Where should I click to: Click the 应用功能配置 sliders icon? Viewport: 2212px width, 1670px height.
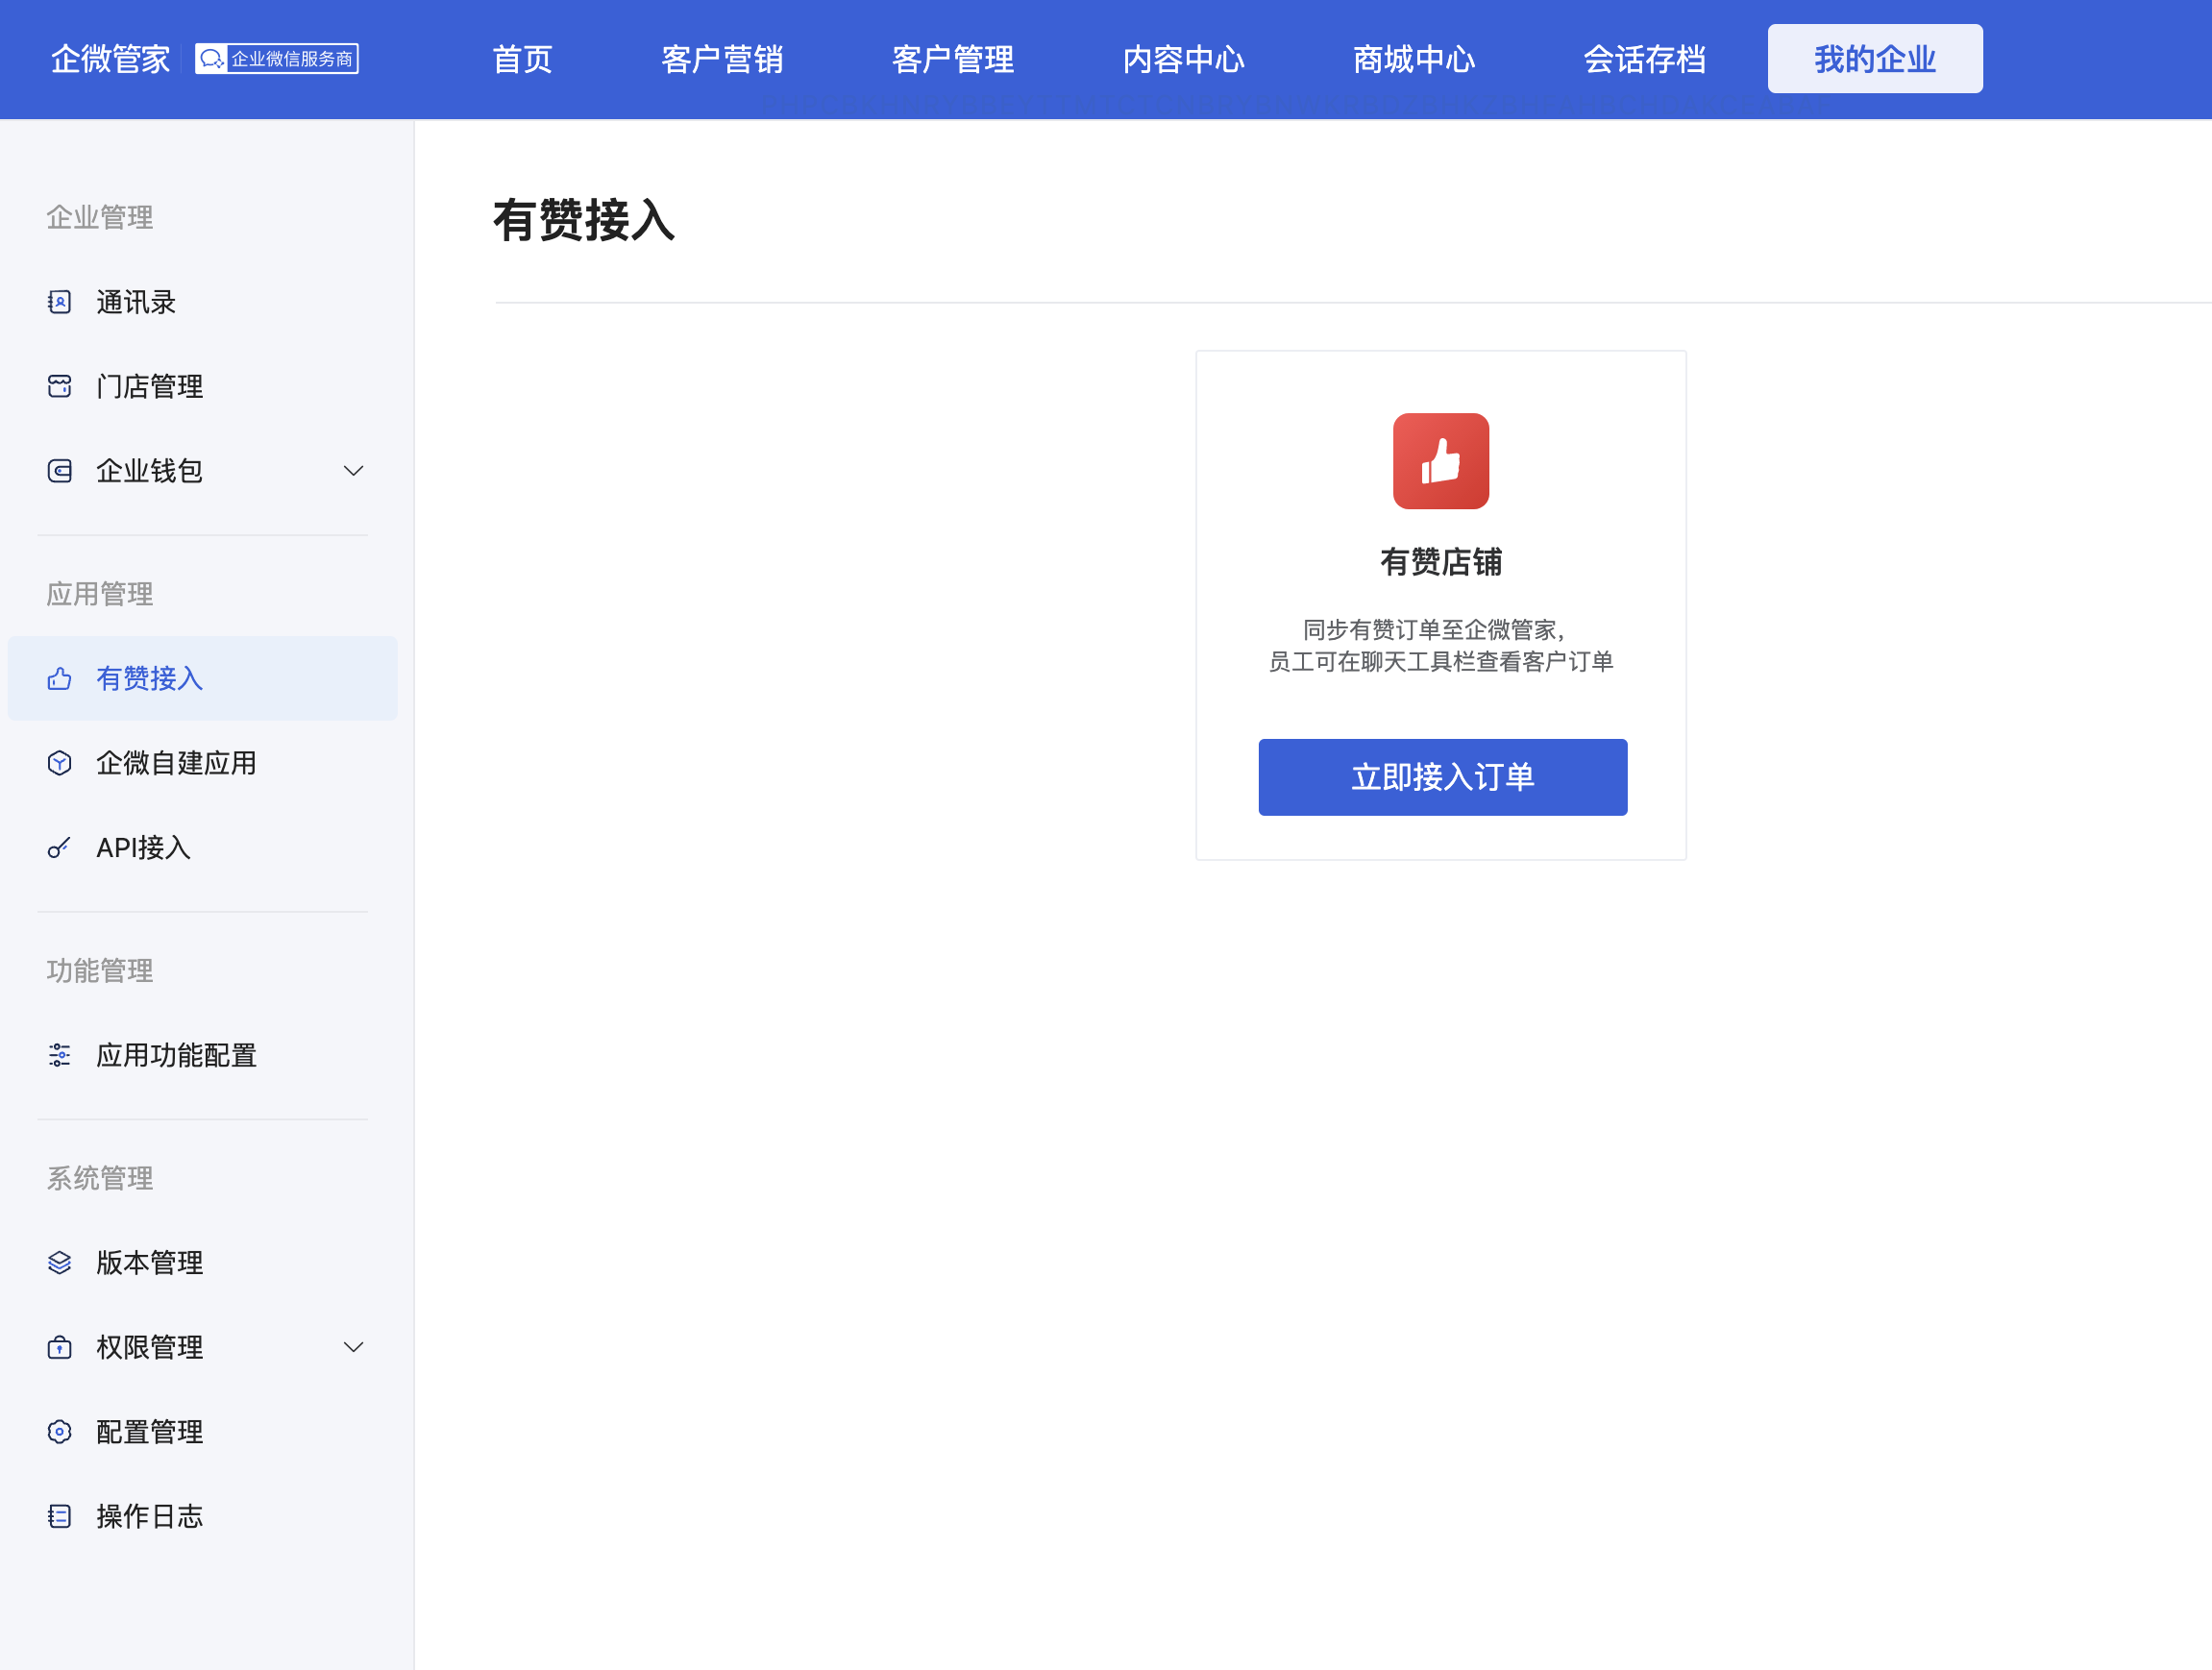[x=60, y=1055]
